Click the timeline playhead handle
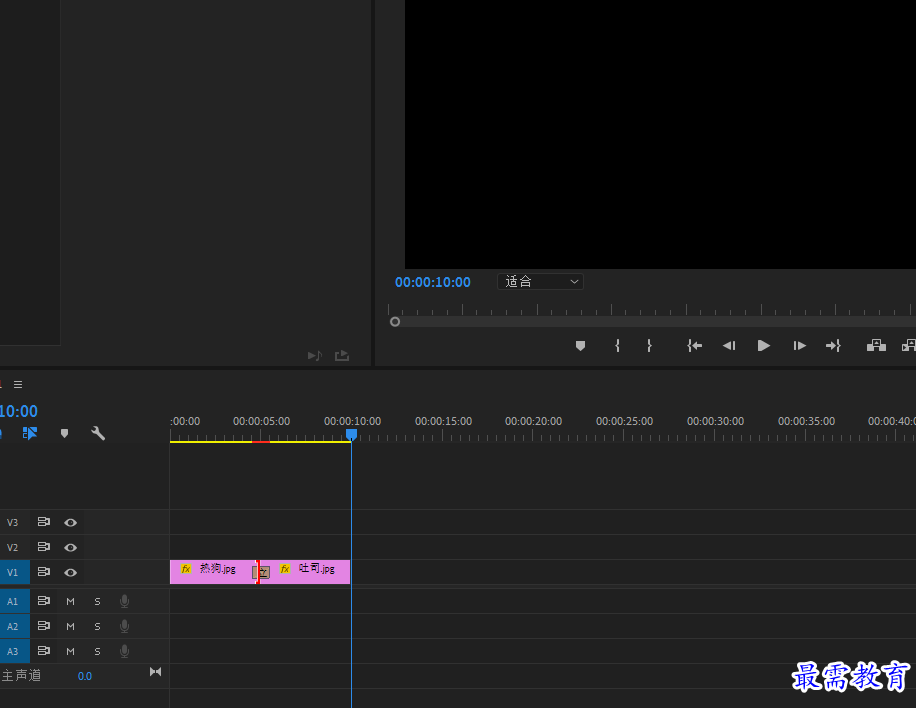Screen dimensions: 916x708 351,435
